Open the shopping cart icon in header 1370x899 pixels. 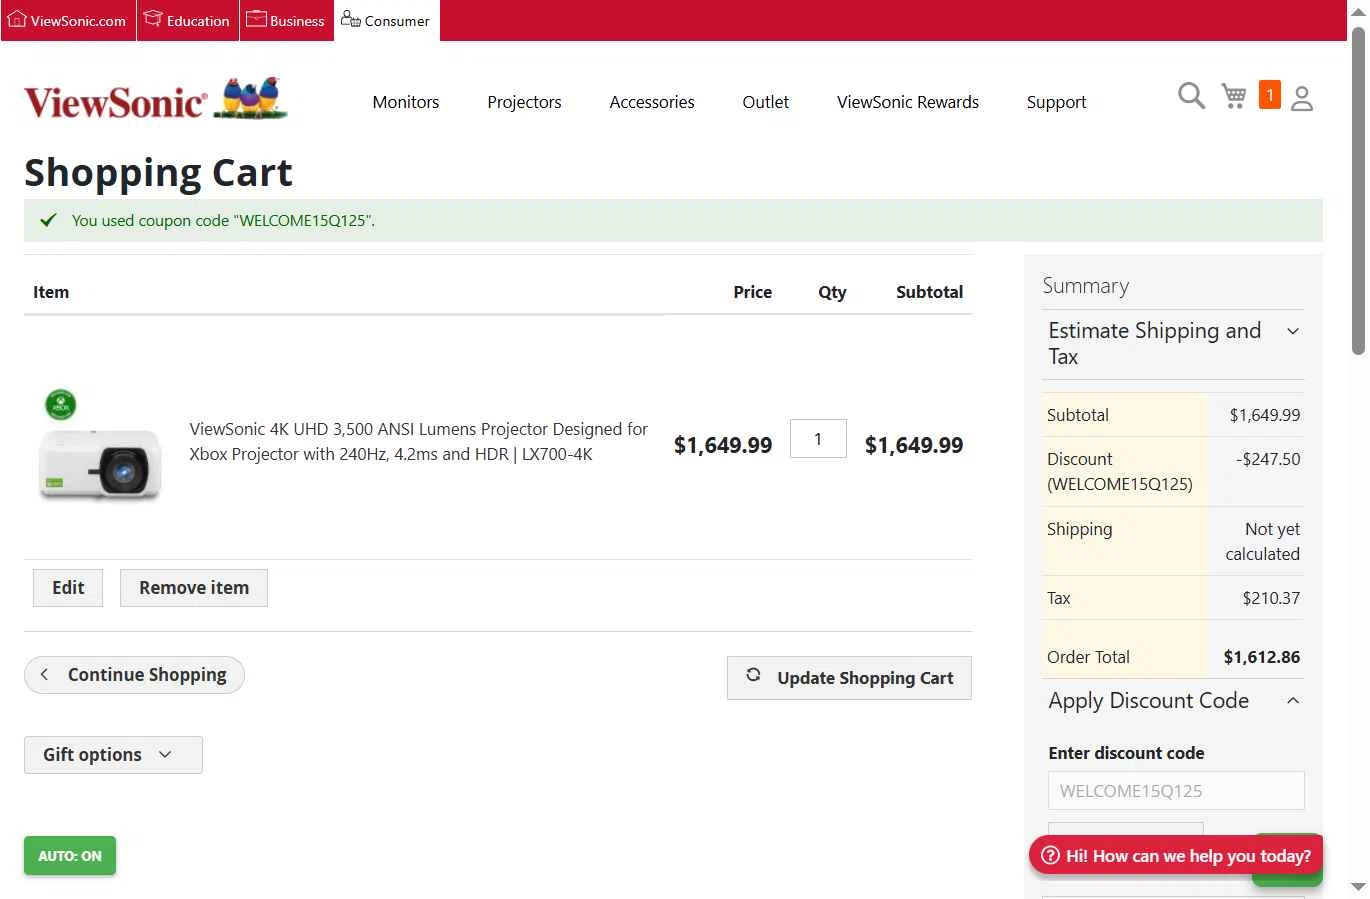coord(1234,96)
